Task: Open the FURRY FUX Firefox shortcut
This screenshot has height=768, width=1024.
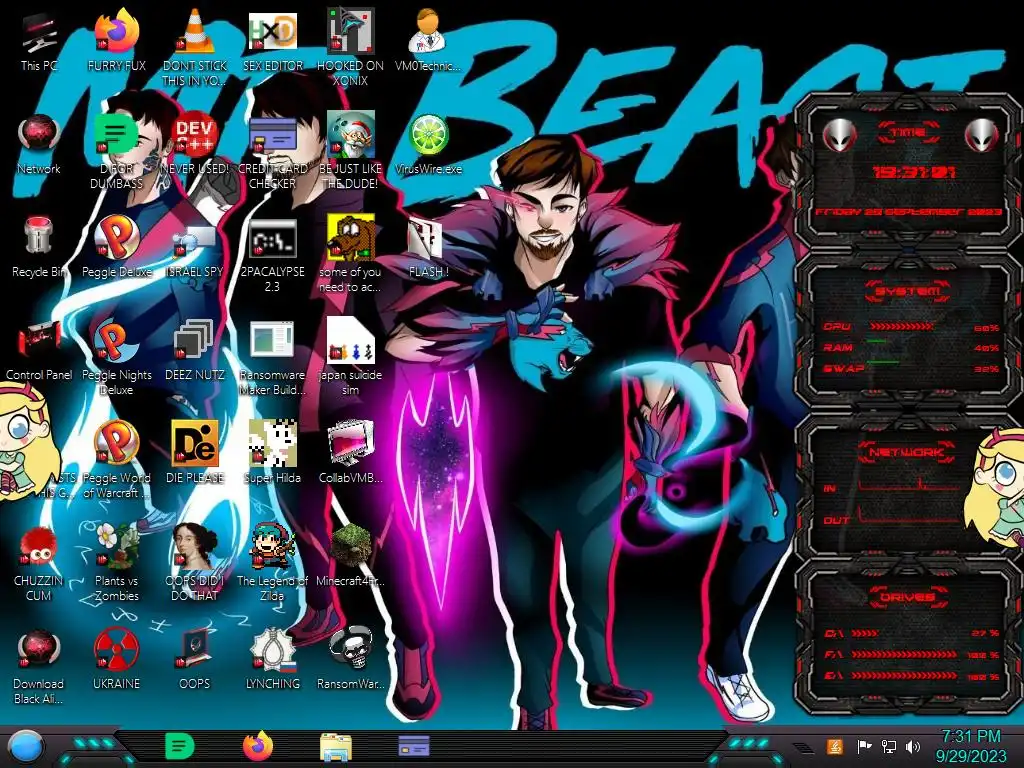Action: click(117, 31)
